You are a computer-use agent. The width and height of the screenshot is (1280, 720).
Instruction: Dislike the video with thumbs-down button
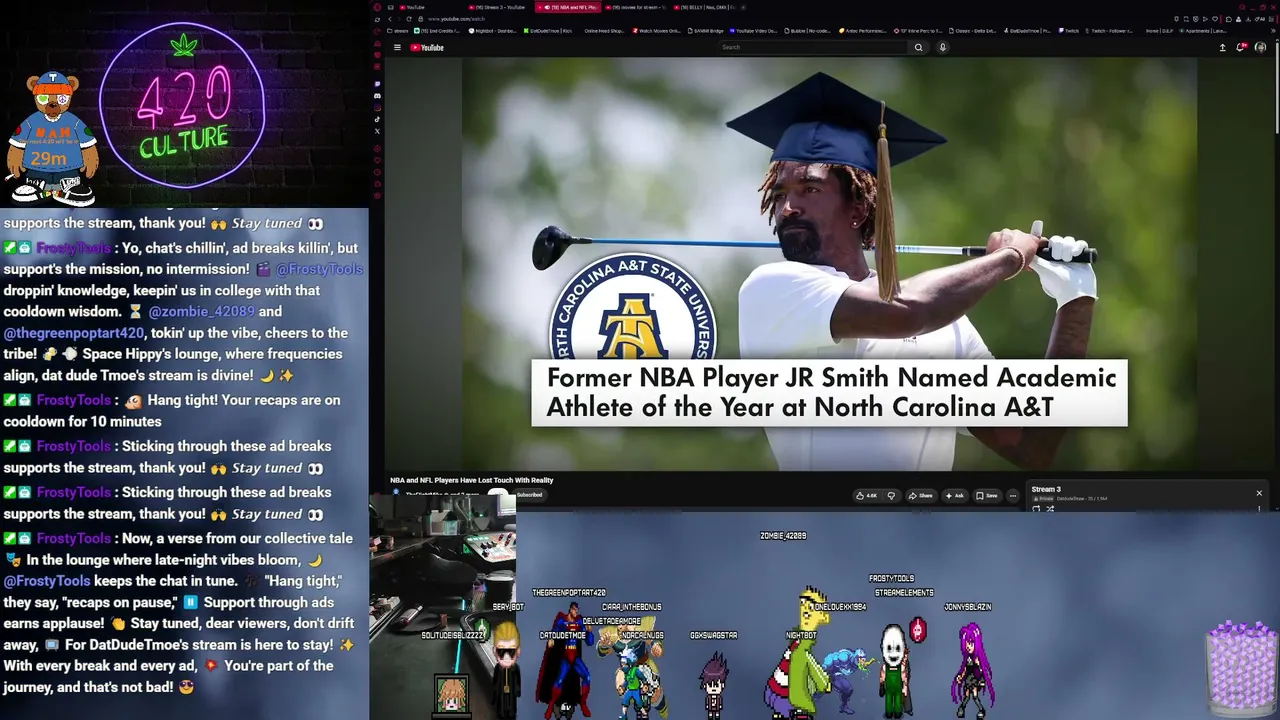coord(891,496)
